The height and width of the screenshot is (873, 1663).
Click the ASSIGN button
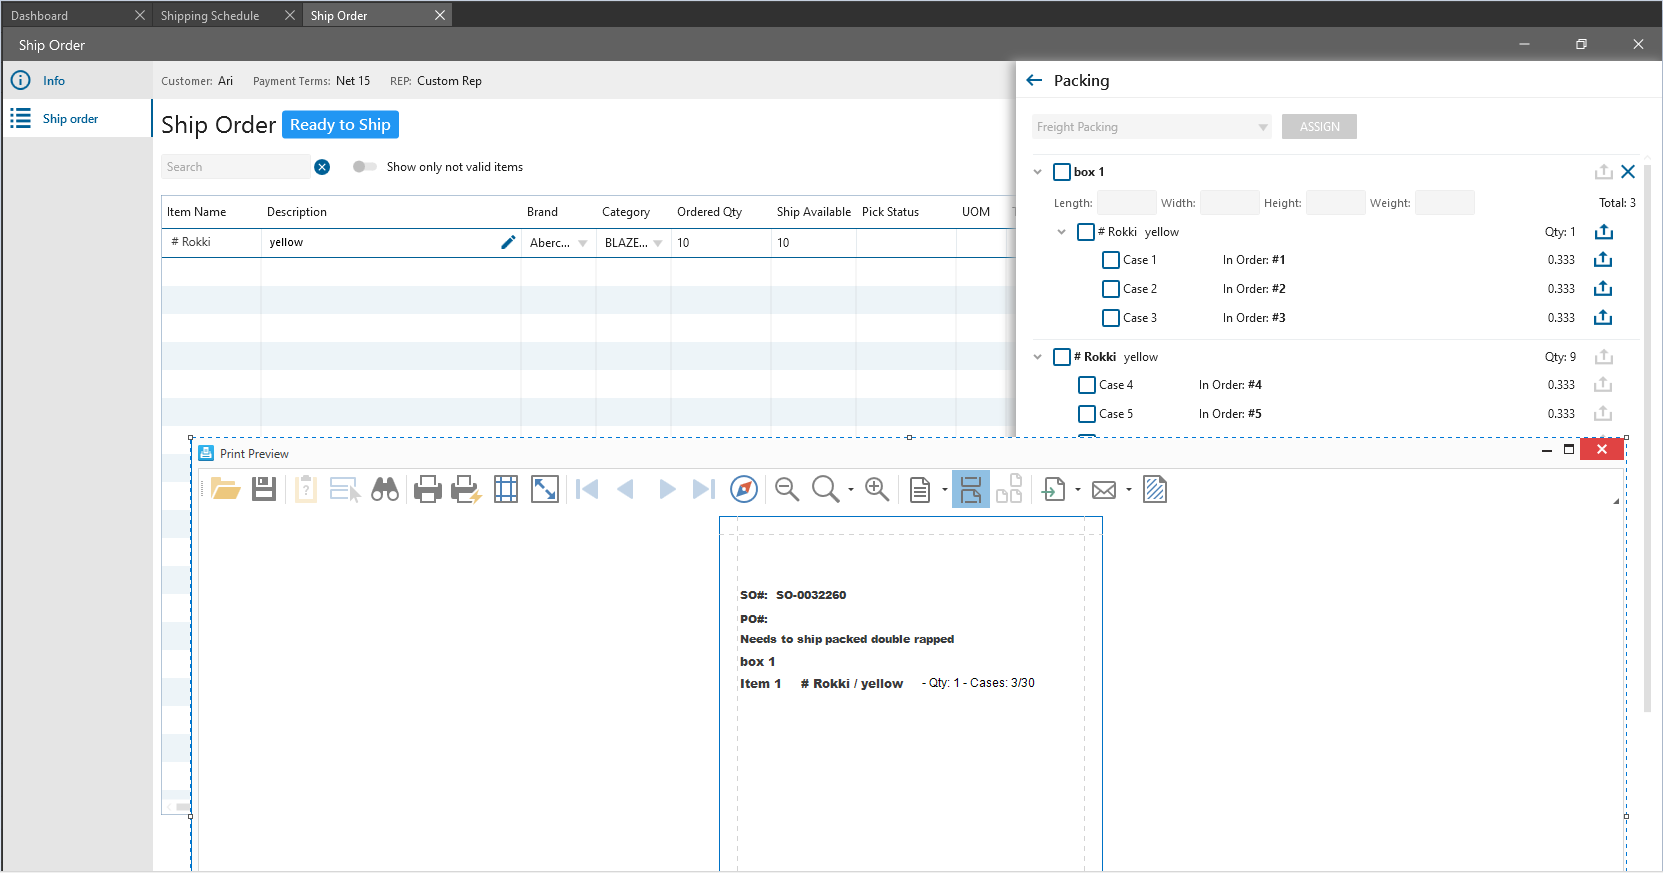(x=1319, y=127)
